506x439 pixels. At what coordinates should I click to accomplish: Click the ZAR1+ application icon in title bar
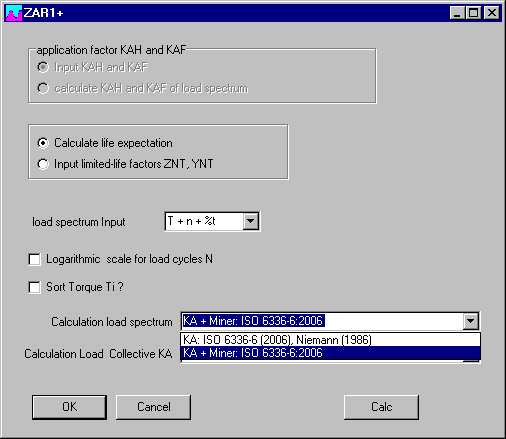tap(14, 13)
